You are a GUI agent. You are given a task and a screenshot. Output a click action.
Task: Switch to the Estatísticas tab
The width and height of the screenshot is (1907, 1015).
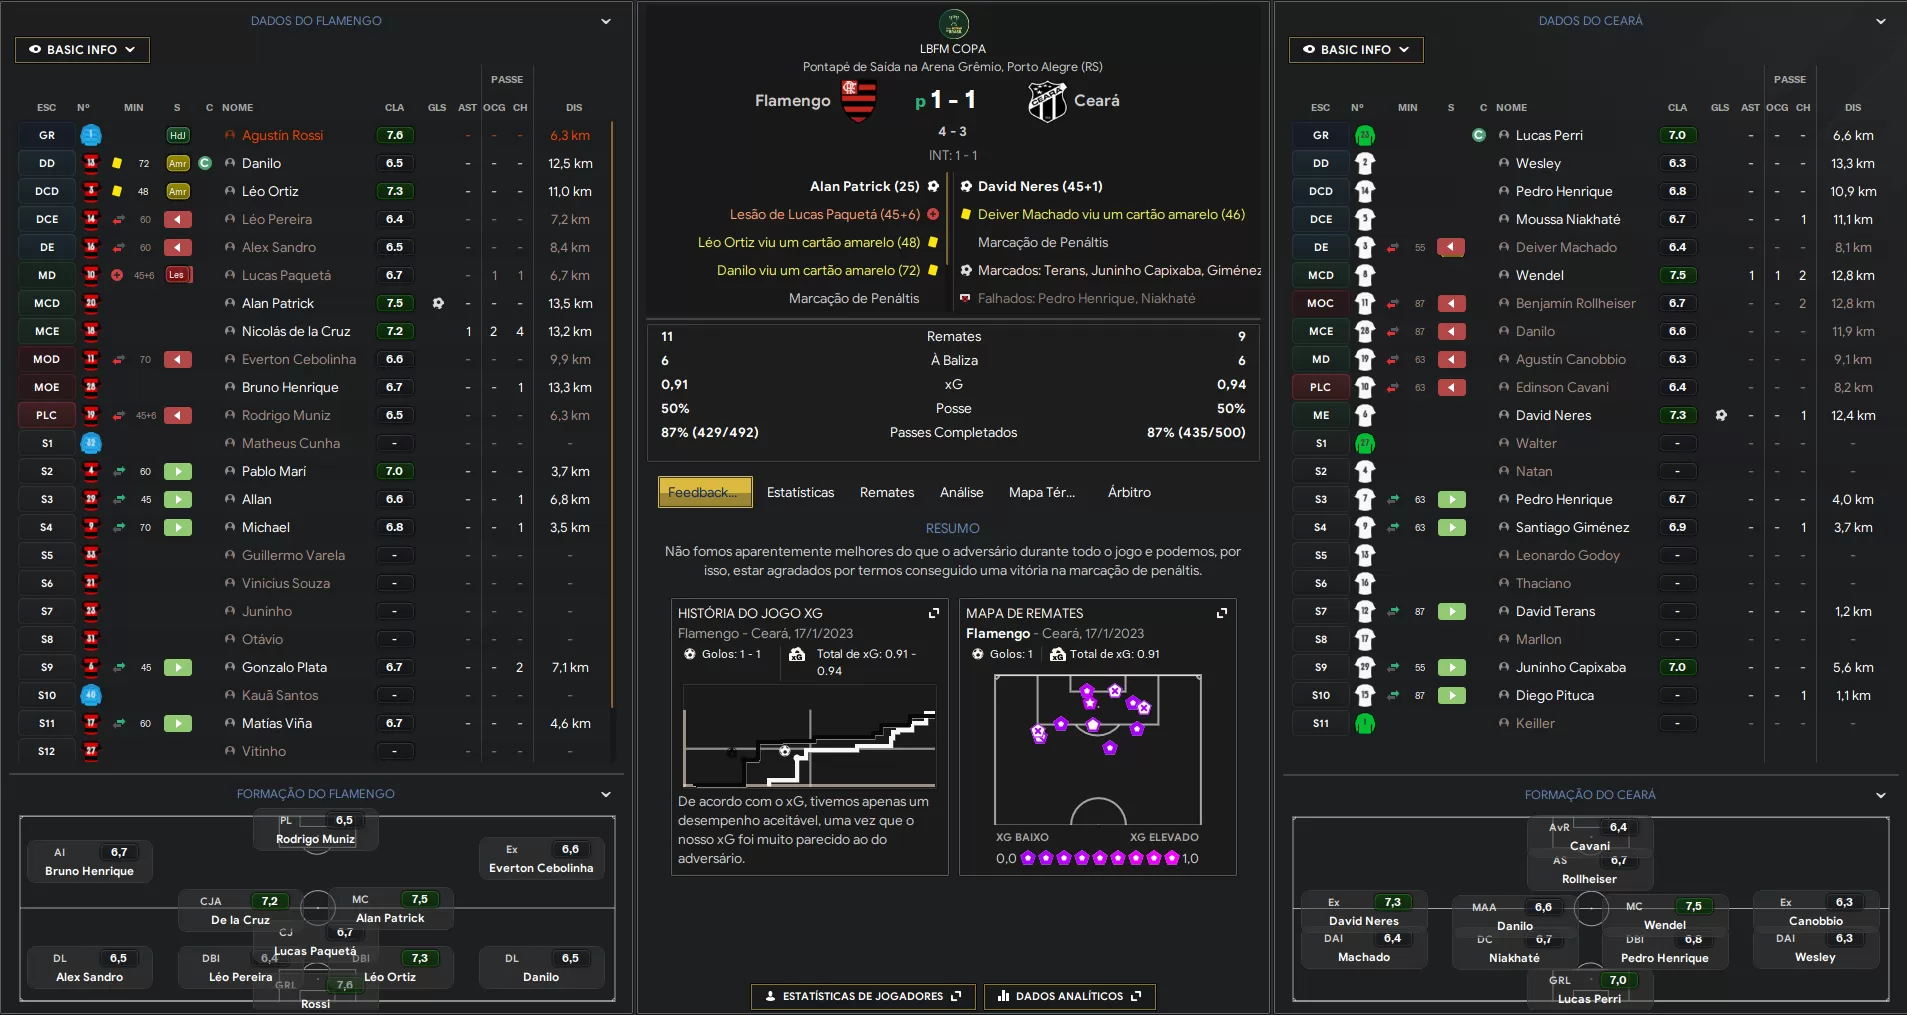pyautogui.click(x=800, y=492)
